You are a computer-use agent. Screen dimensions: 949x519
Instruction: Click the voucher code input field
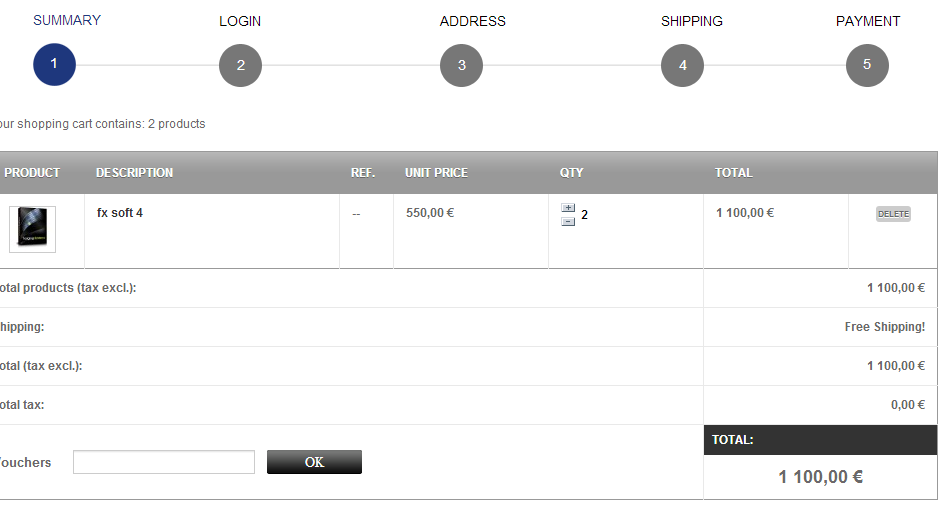pos(164,462)
